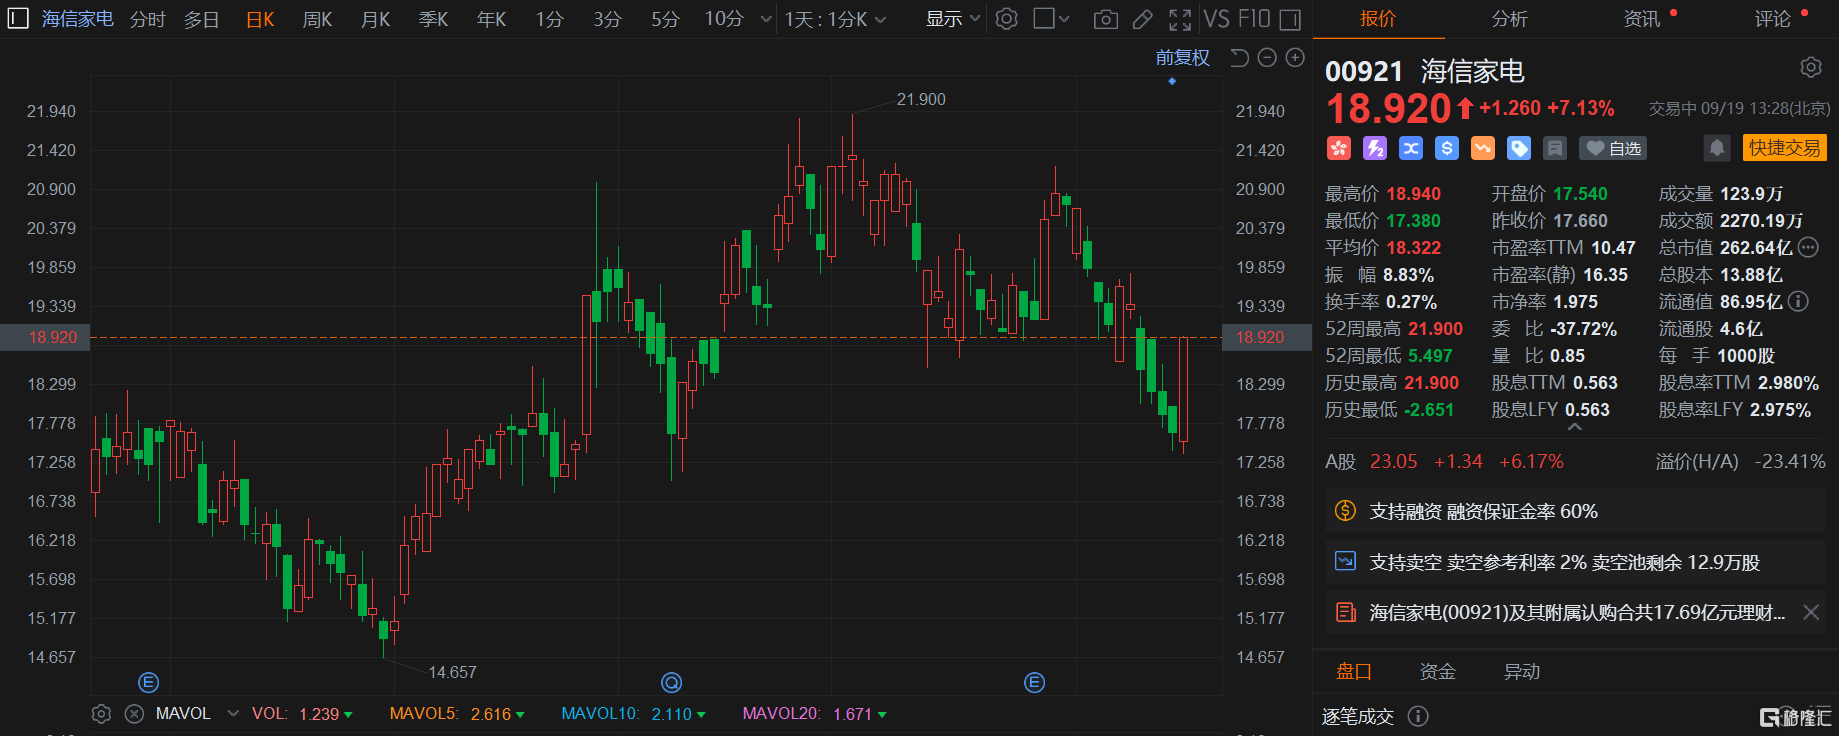Open the 报价 quote tab

pos(1378,19)
